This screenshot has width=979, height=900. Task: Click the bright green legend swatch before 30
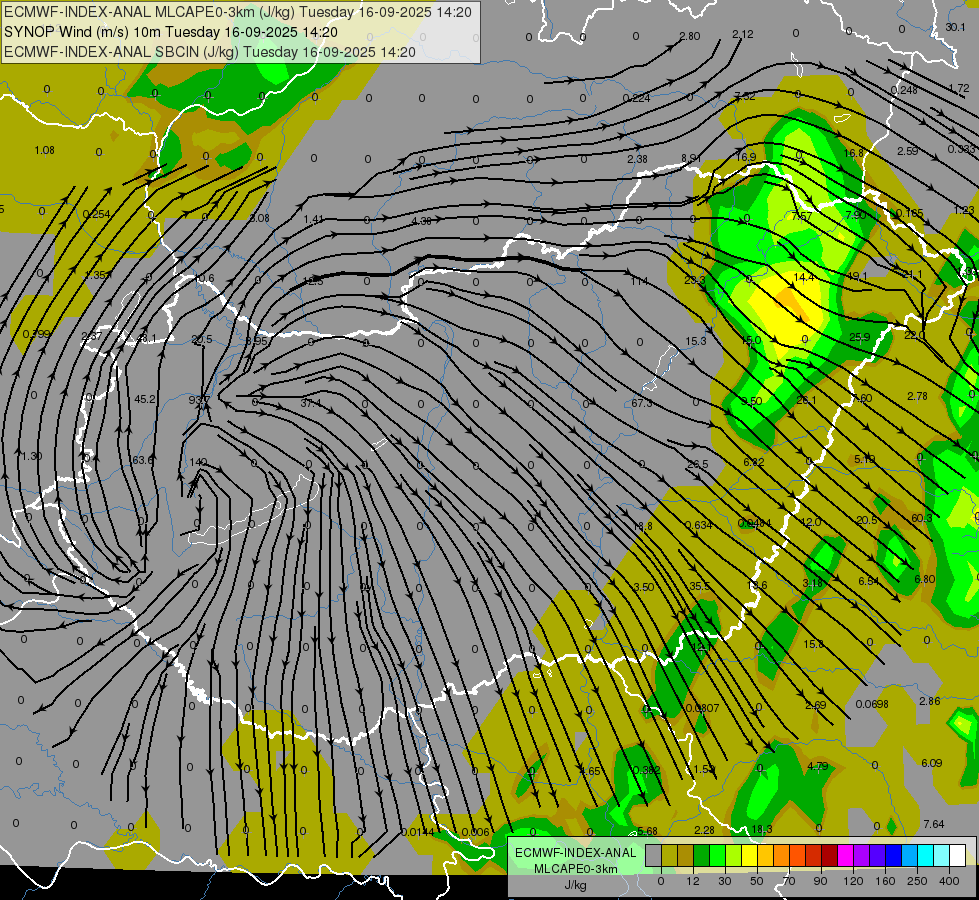717,855
